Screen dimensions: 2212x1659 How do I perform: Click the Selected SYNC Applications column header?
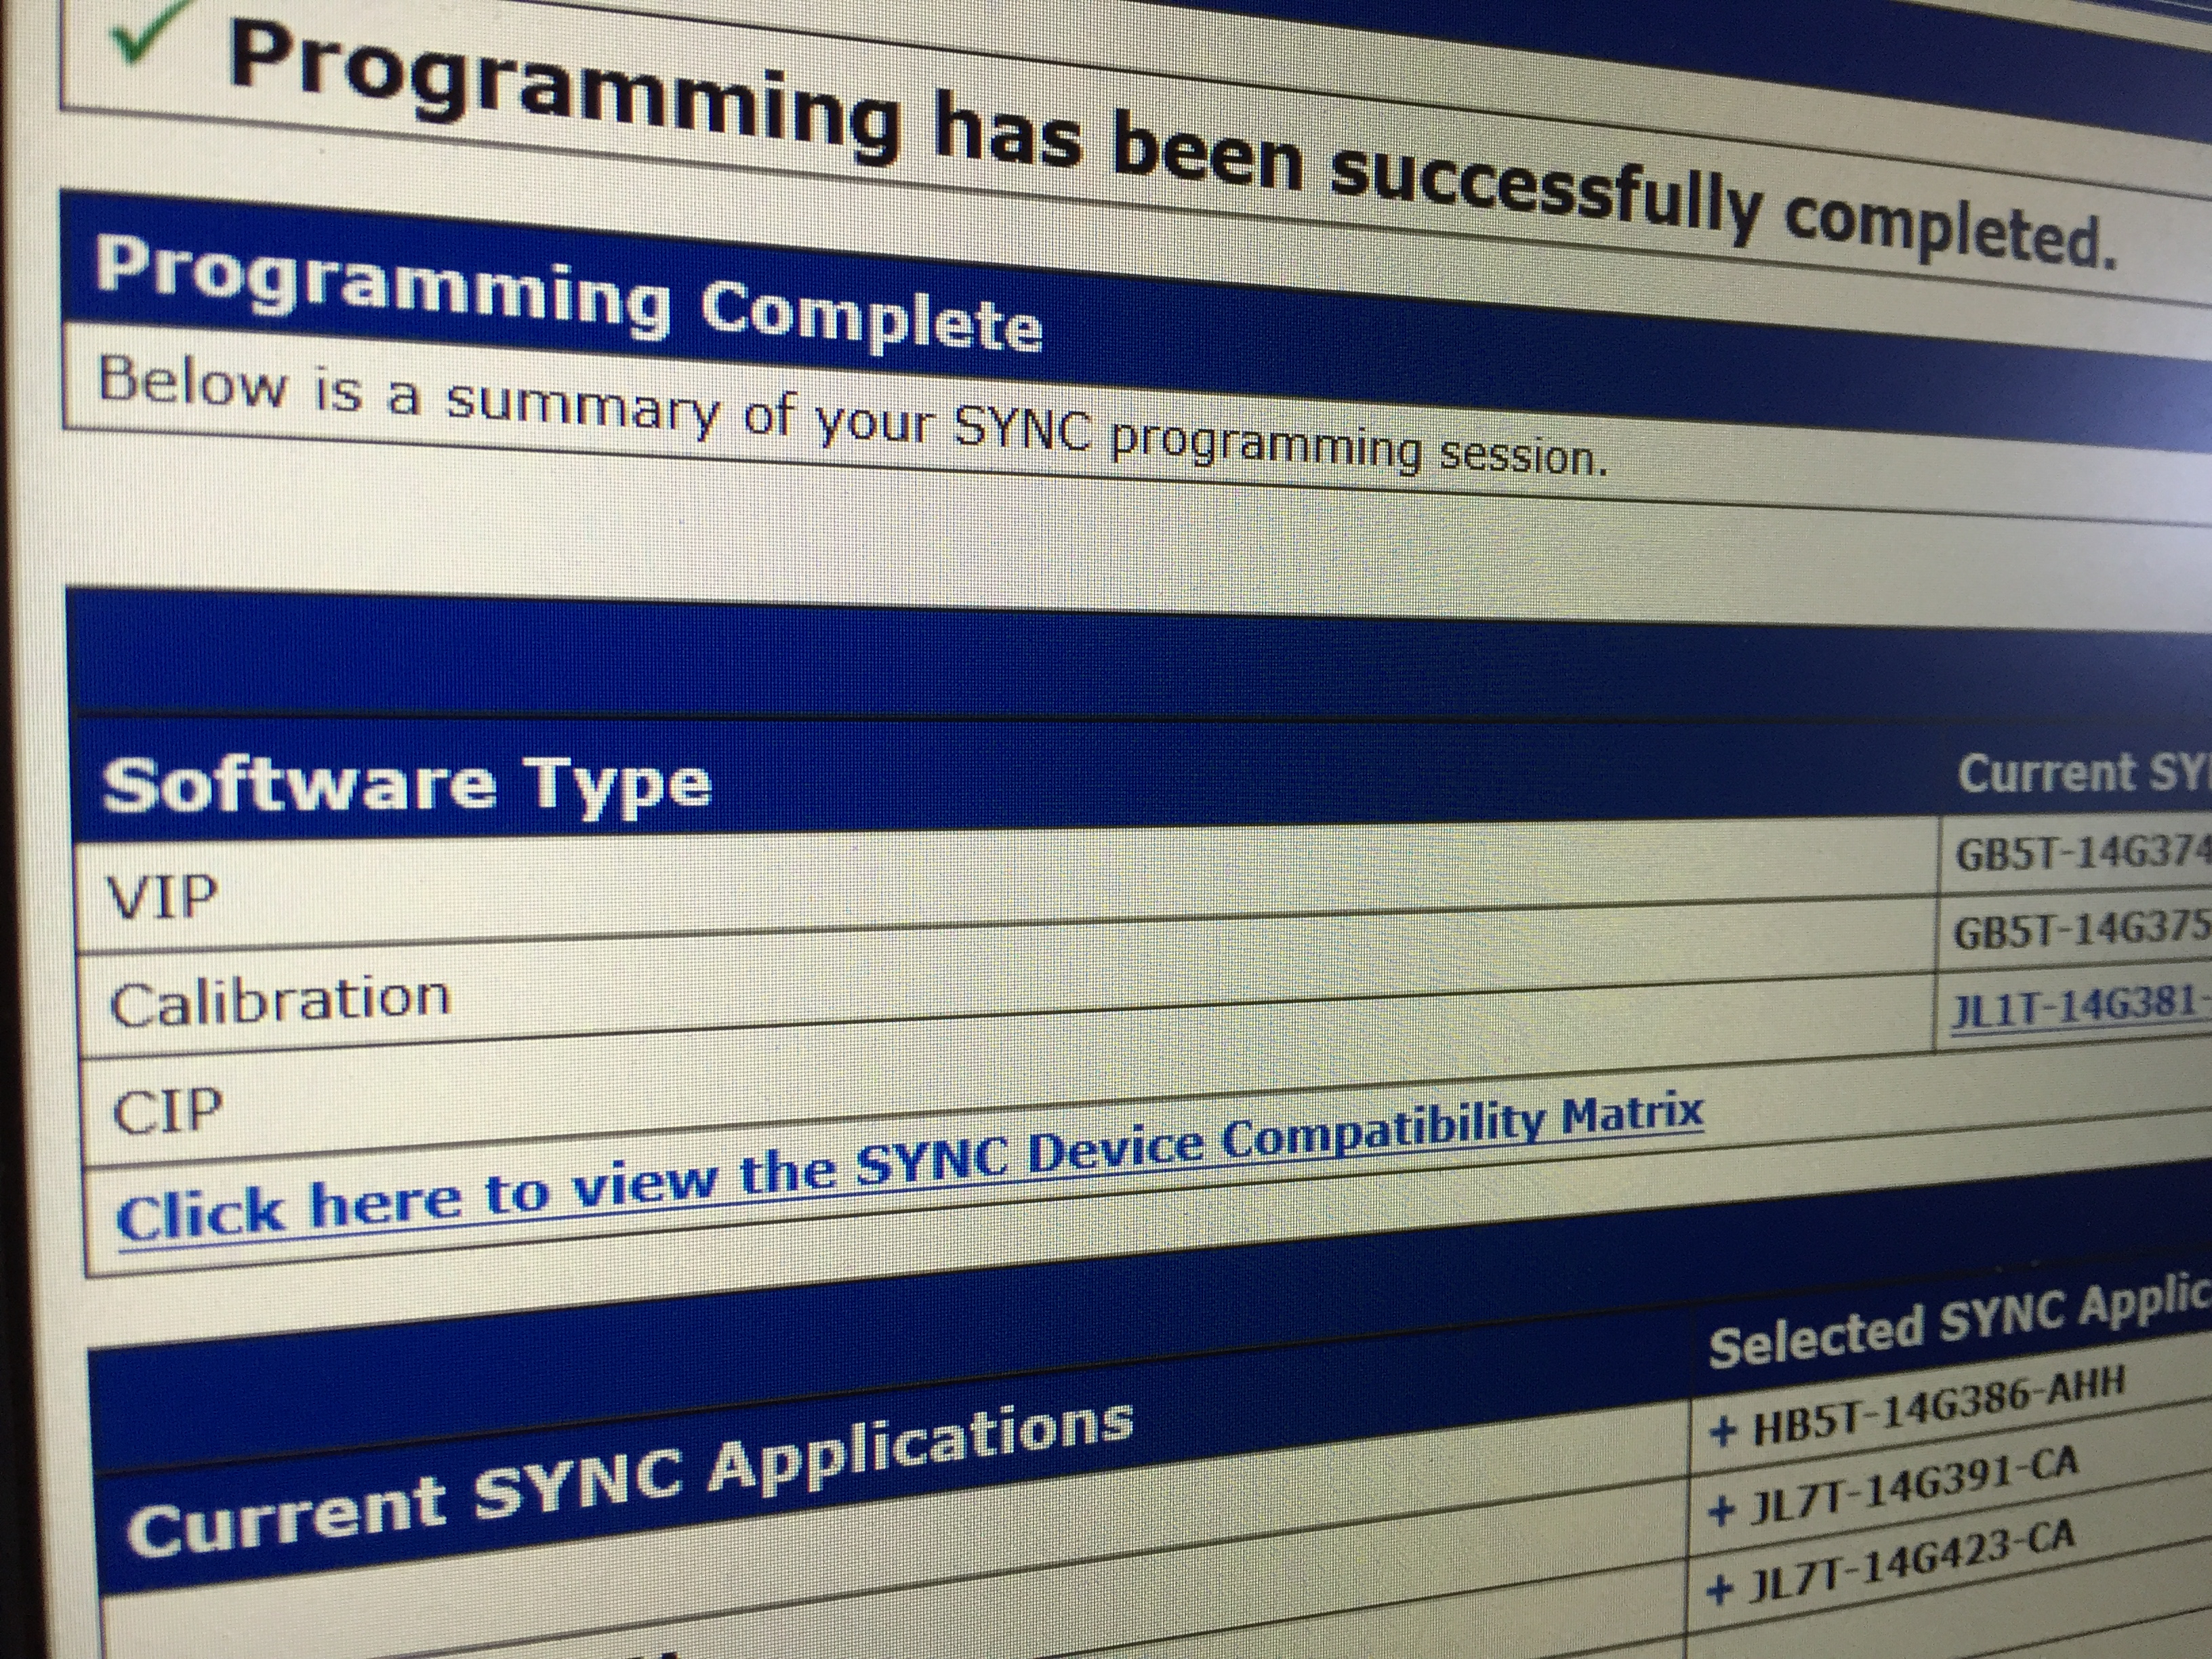click(1959, 1324)
